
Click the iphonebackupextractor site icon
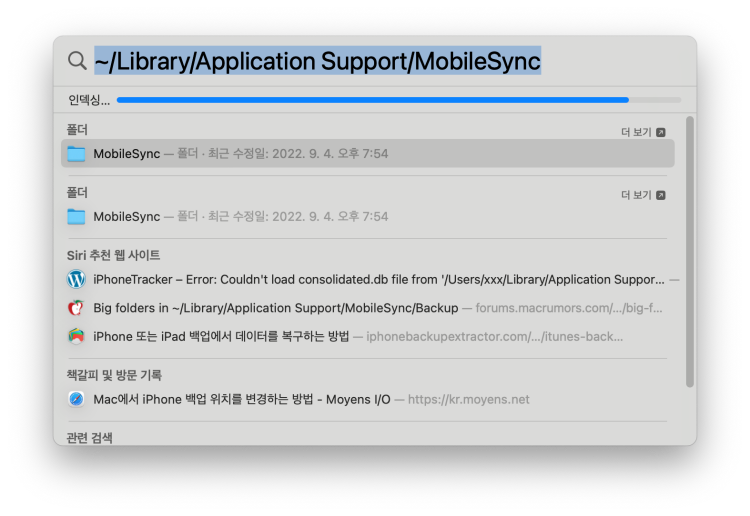click(76, 337)
